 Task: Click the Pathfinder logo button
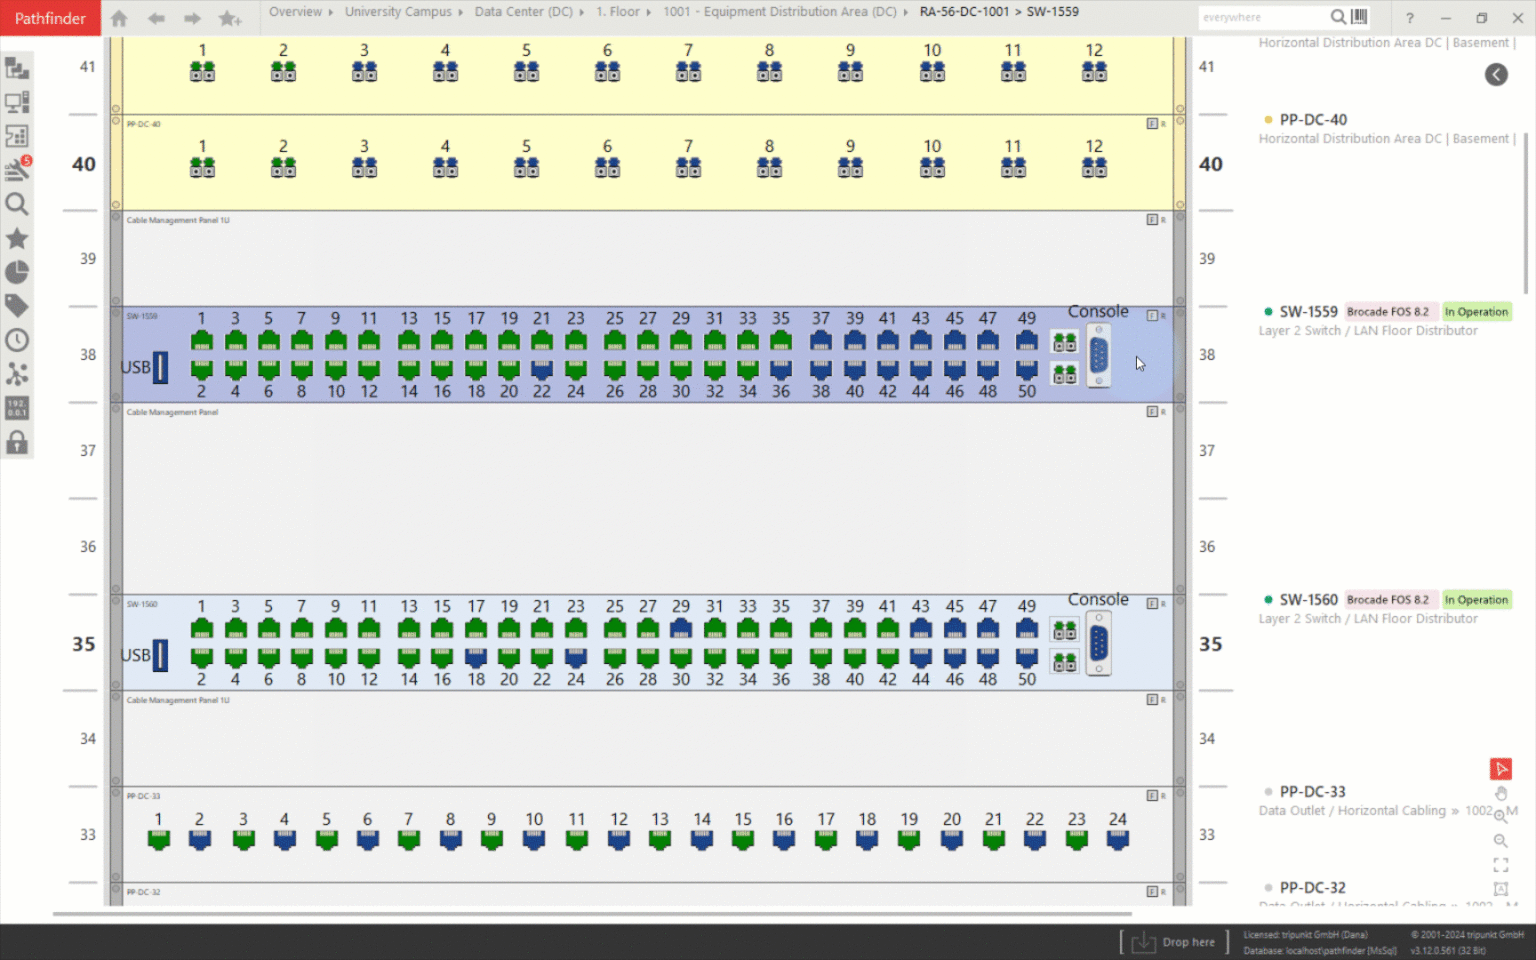(x=50, y=18)
